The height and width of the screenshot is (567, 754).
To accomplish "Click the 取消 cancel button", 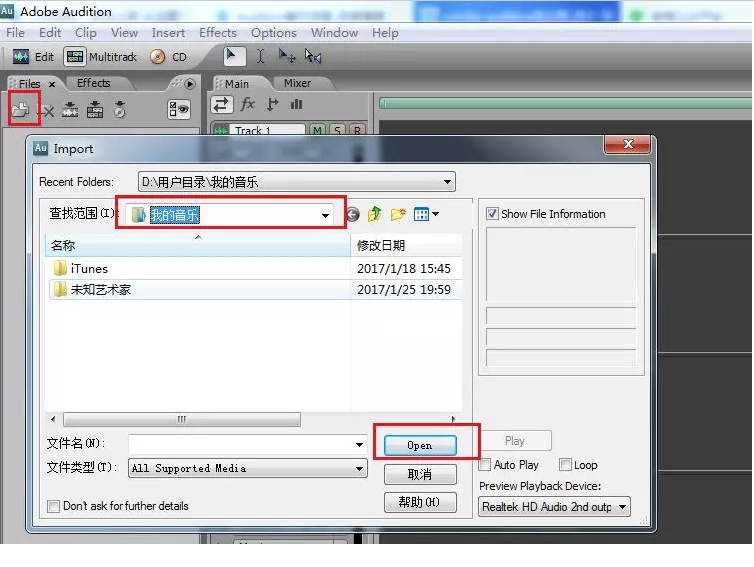I will (x=420, y=475).
